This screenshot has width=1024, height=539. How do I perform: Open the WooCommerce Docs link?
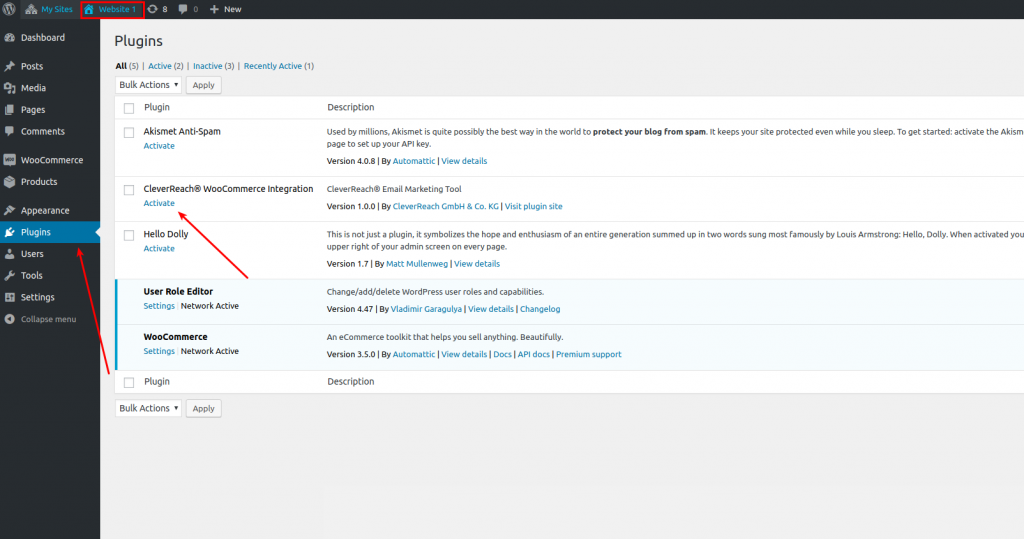point(502,354)
